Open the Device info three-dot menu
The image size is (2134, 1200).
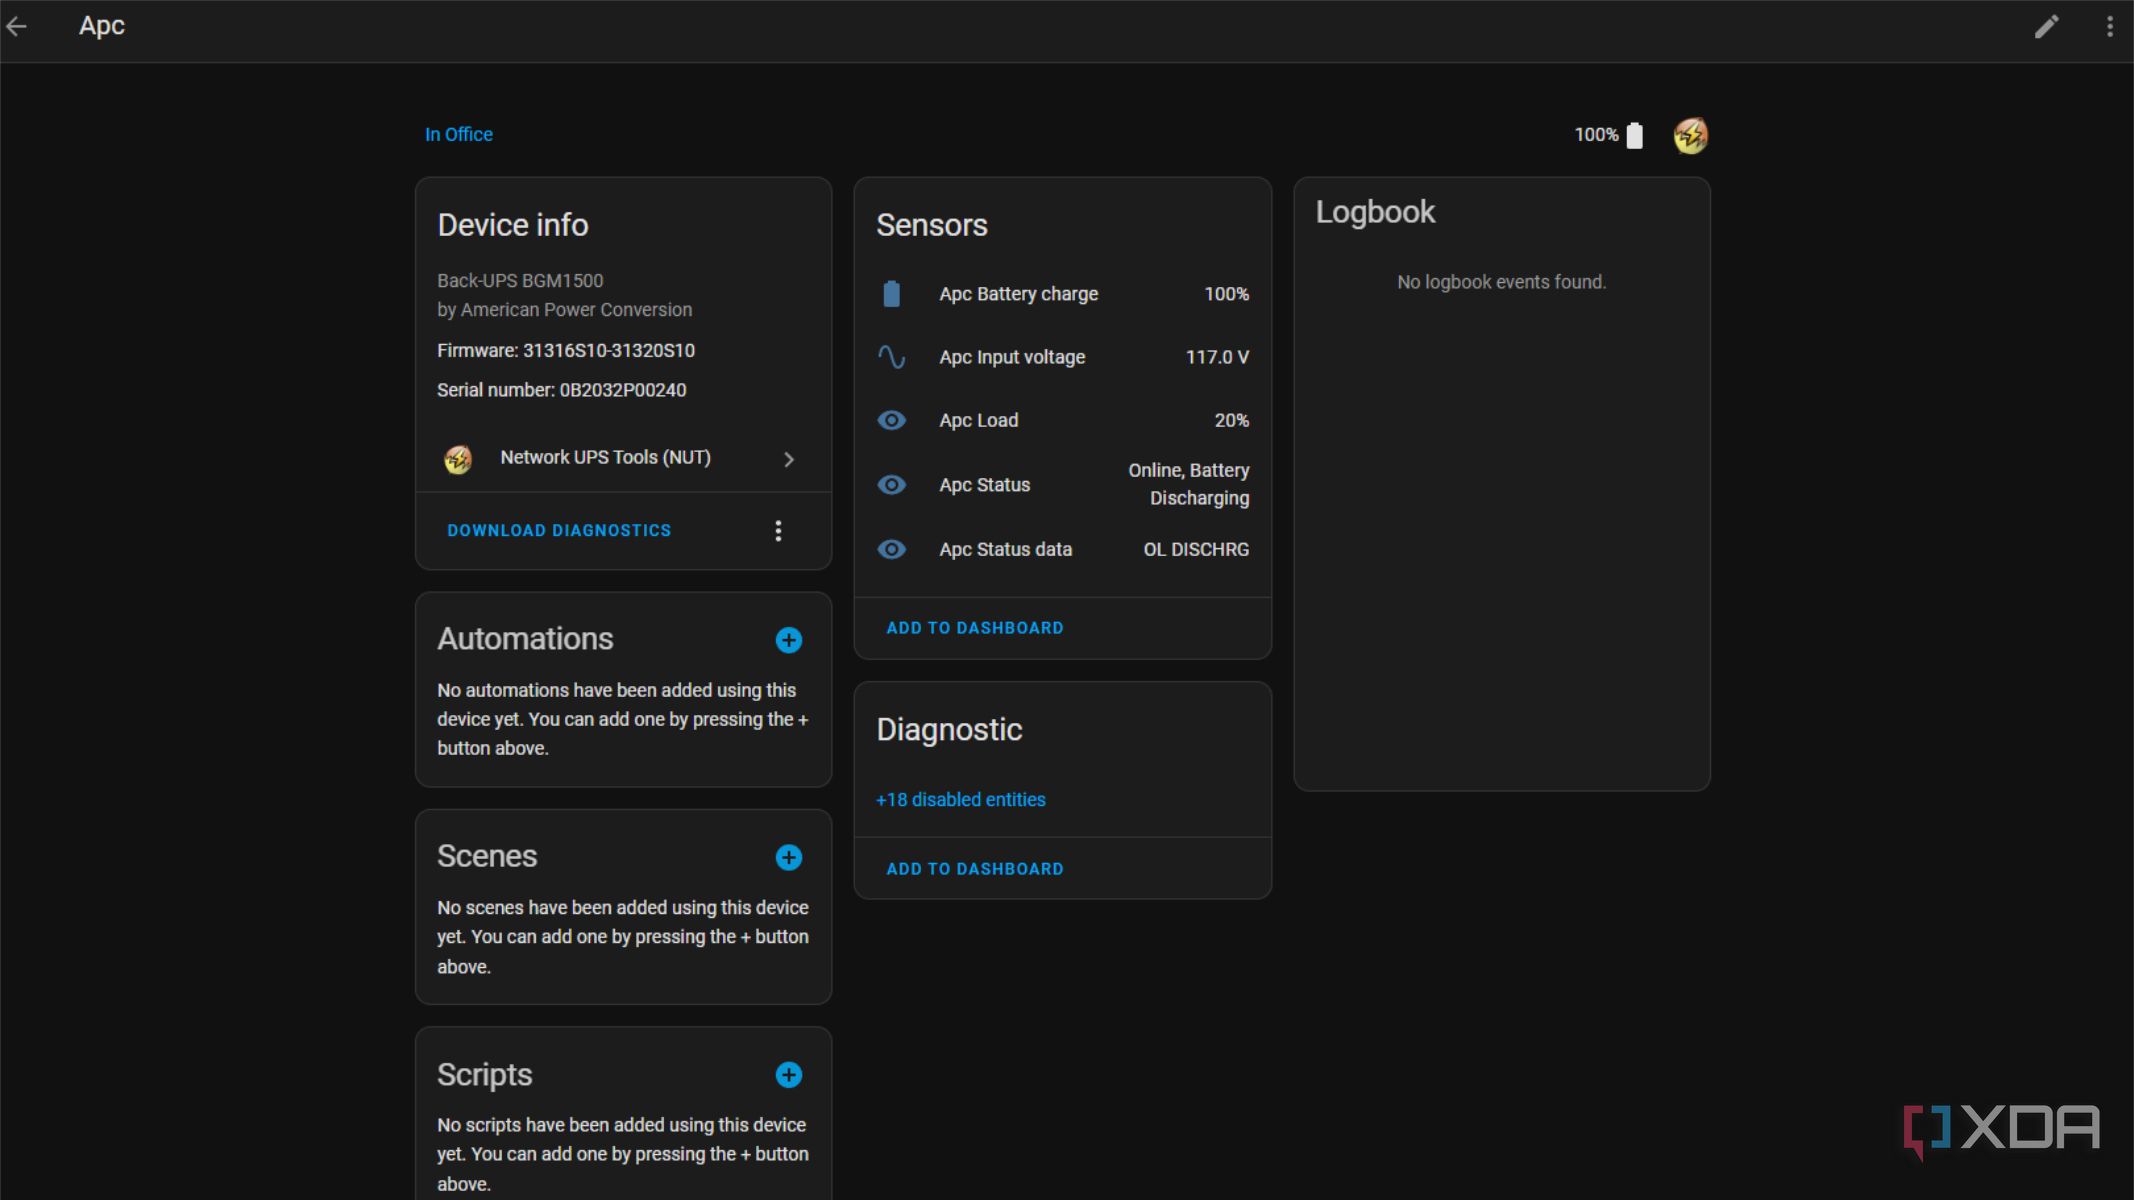779,530
